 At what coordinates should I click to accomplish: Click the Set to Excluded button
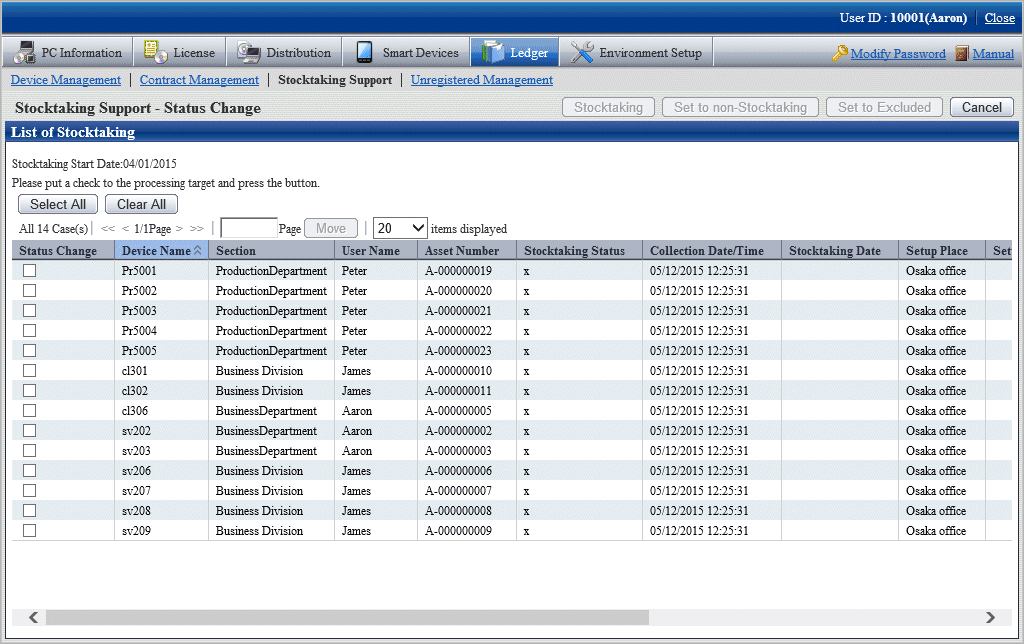point(884,107)
